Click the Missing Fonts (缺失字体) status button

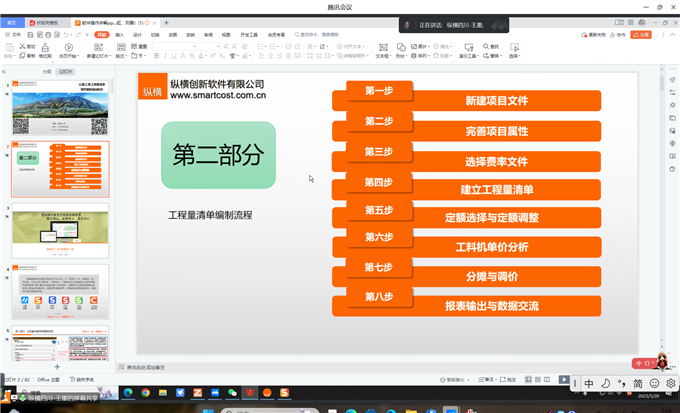[82, 380]
